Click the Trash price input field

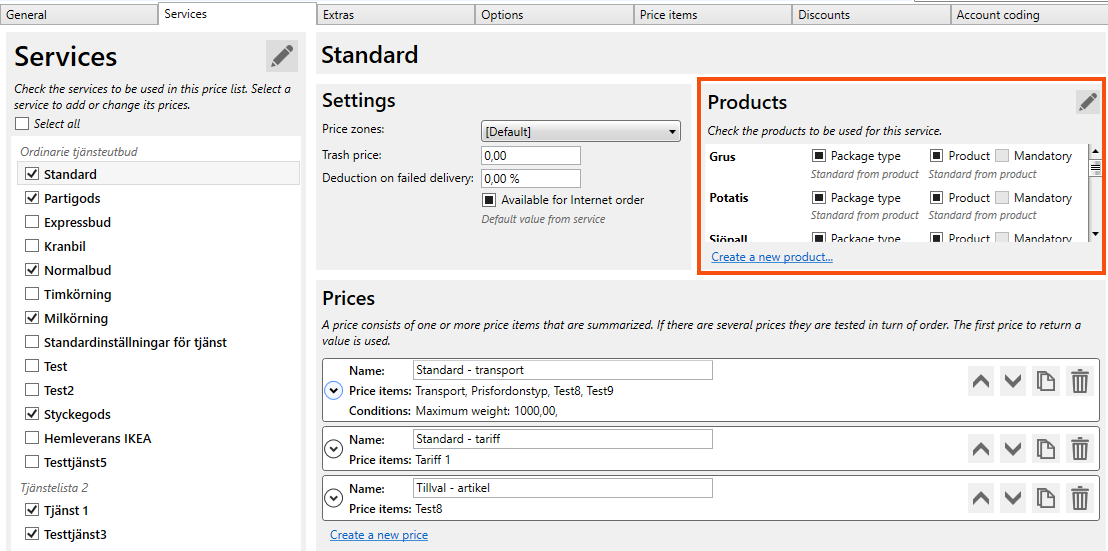coord(530,155)
